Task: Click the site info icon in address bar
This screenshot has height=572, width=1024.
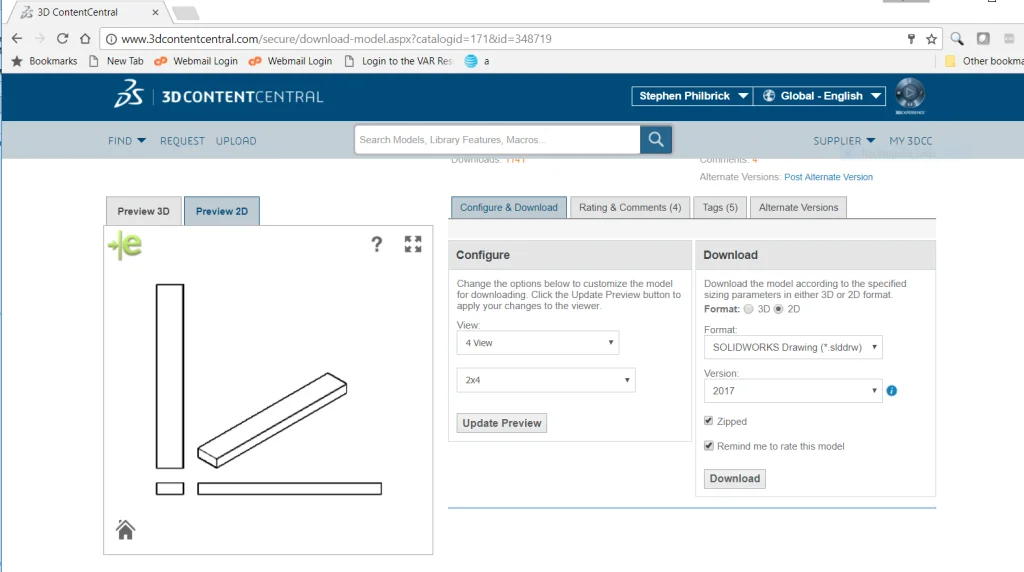Action: pyautogui.click(x=111, y=39)
